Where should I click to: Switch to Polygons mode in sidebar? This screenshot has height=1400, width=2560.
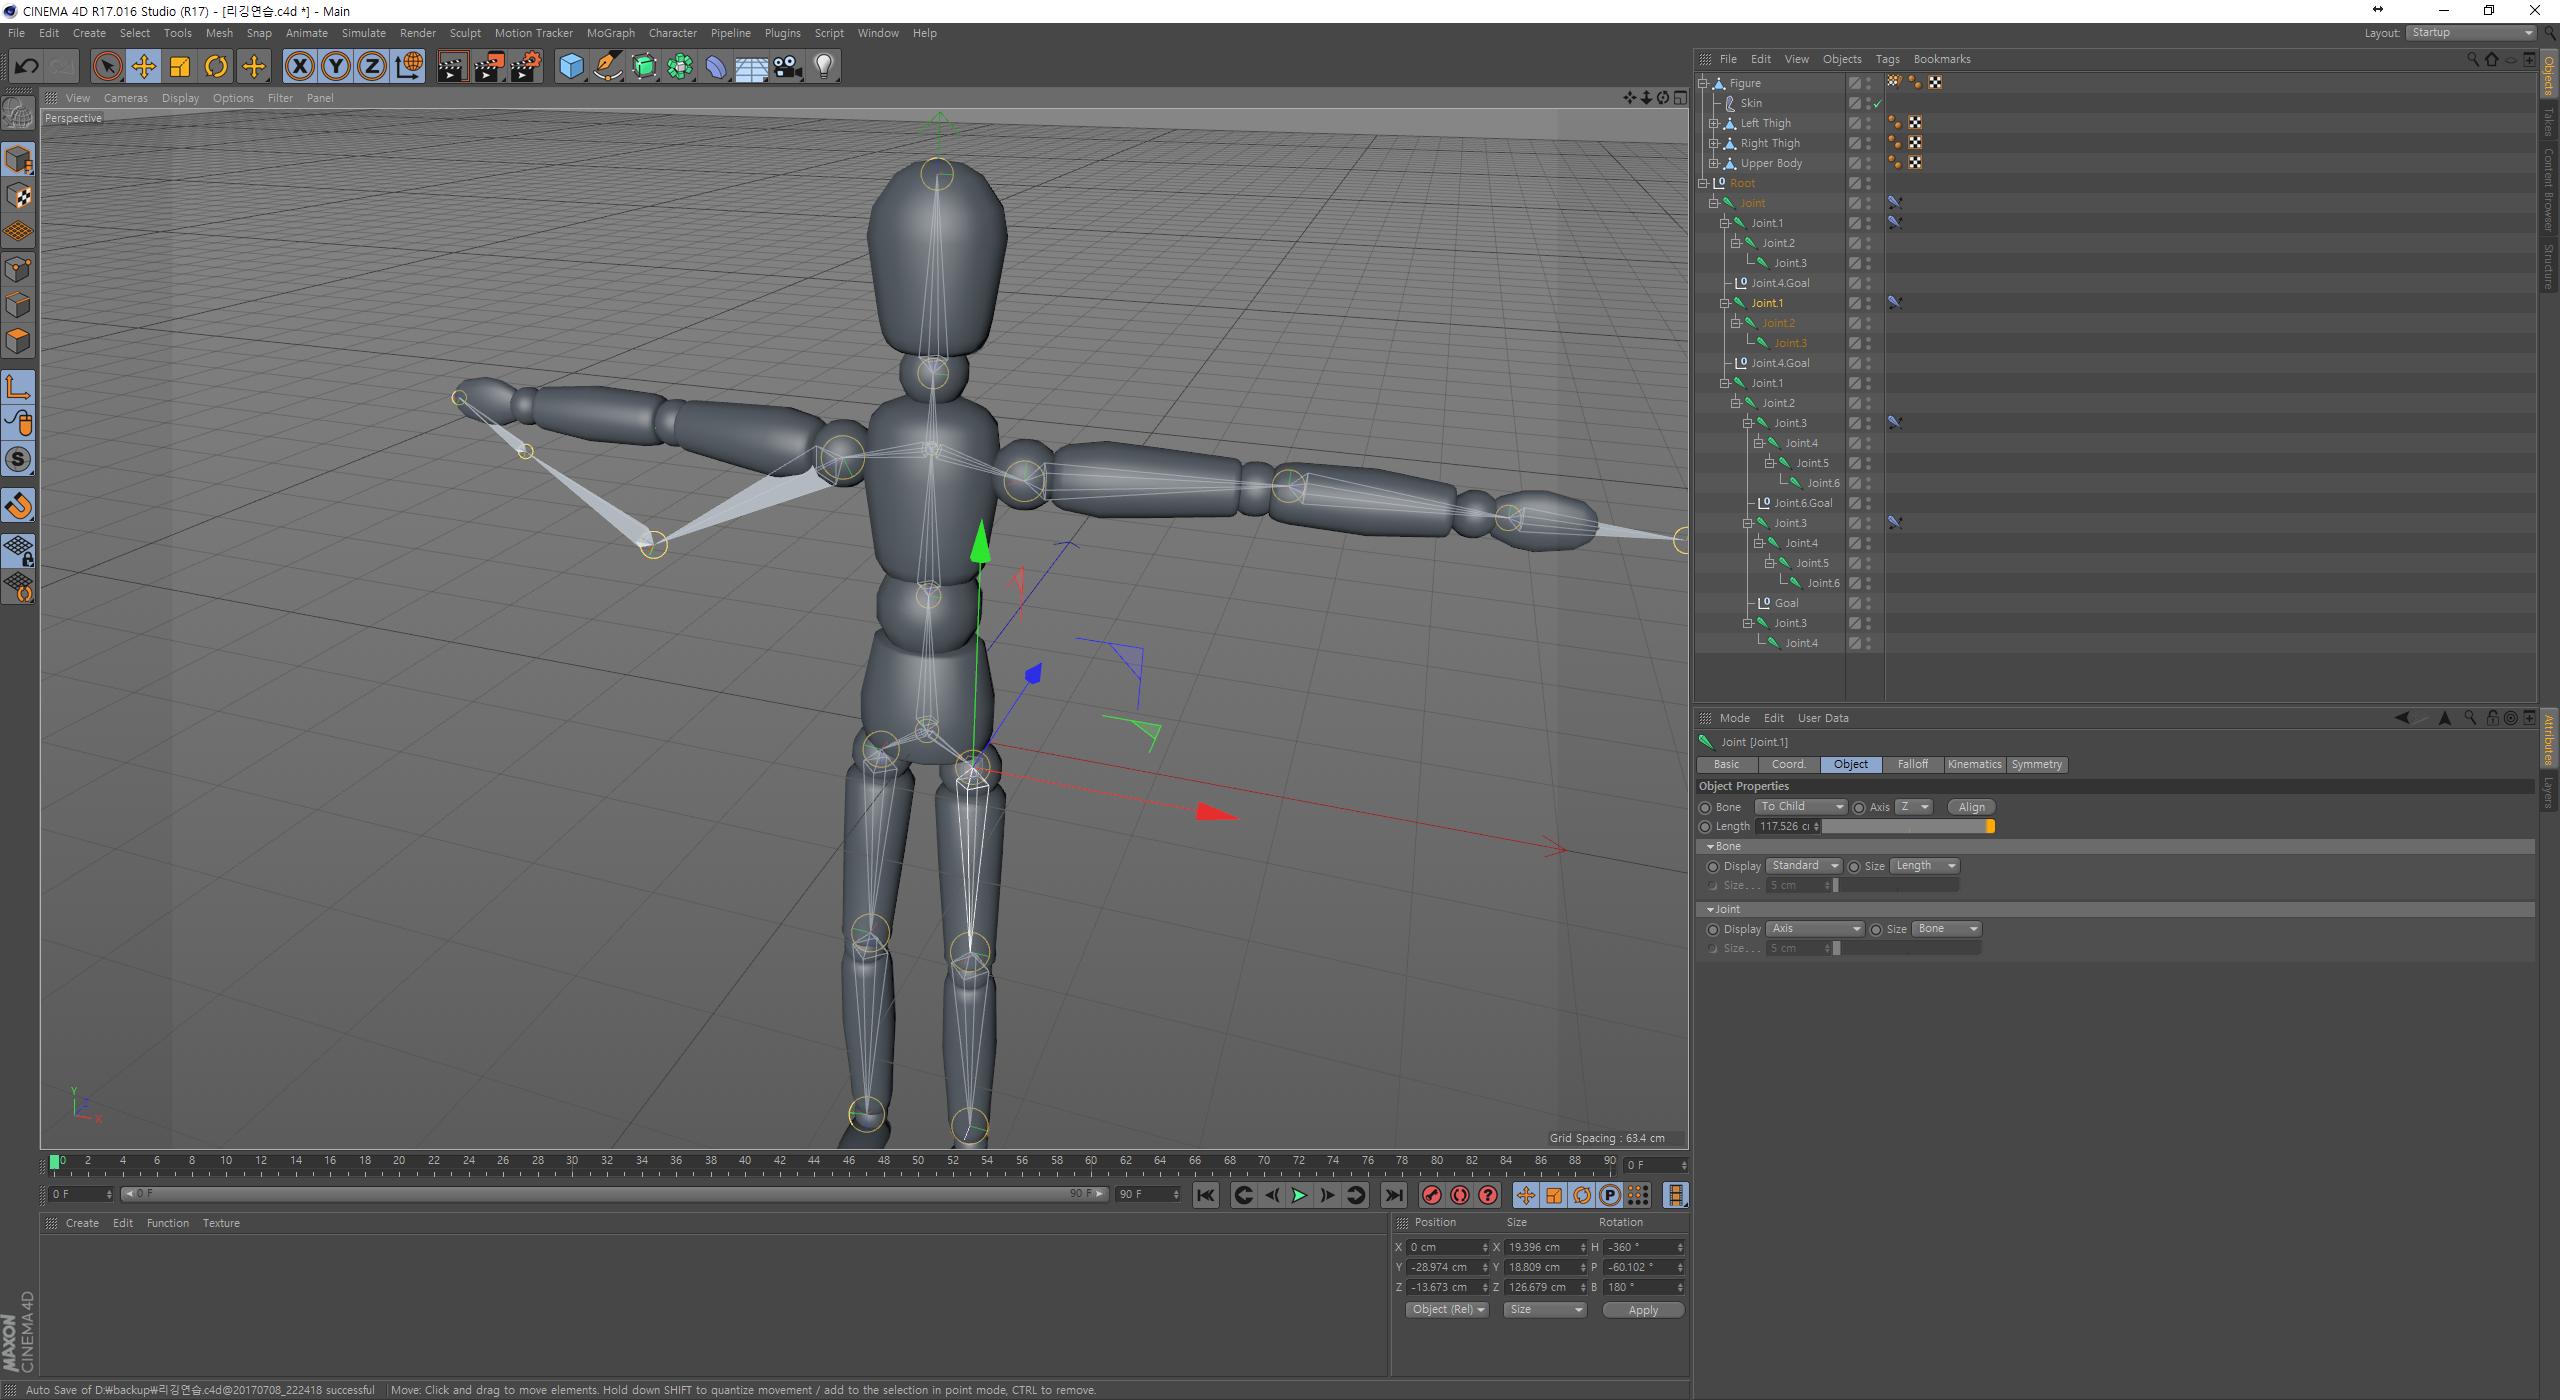(18, 341)
